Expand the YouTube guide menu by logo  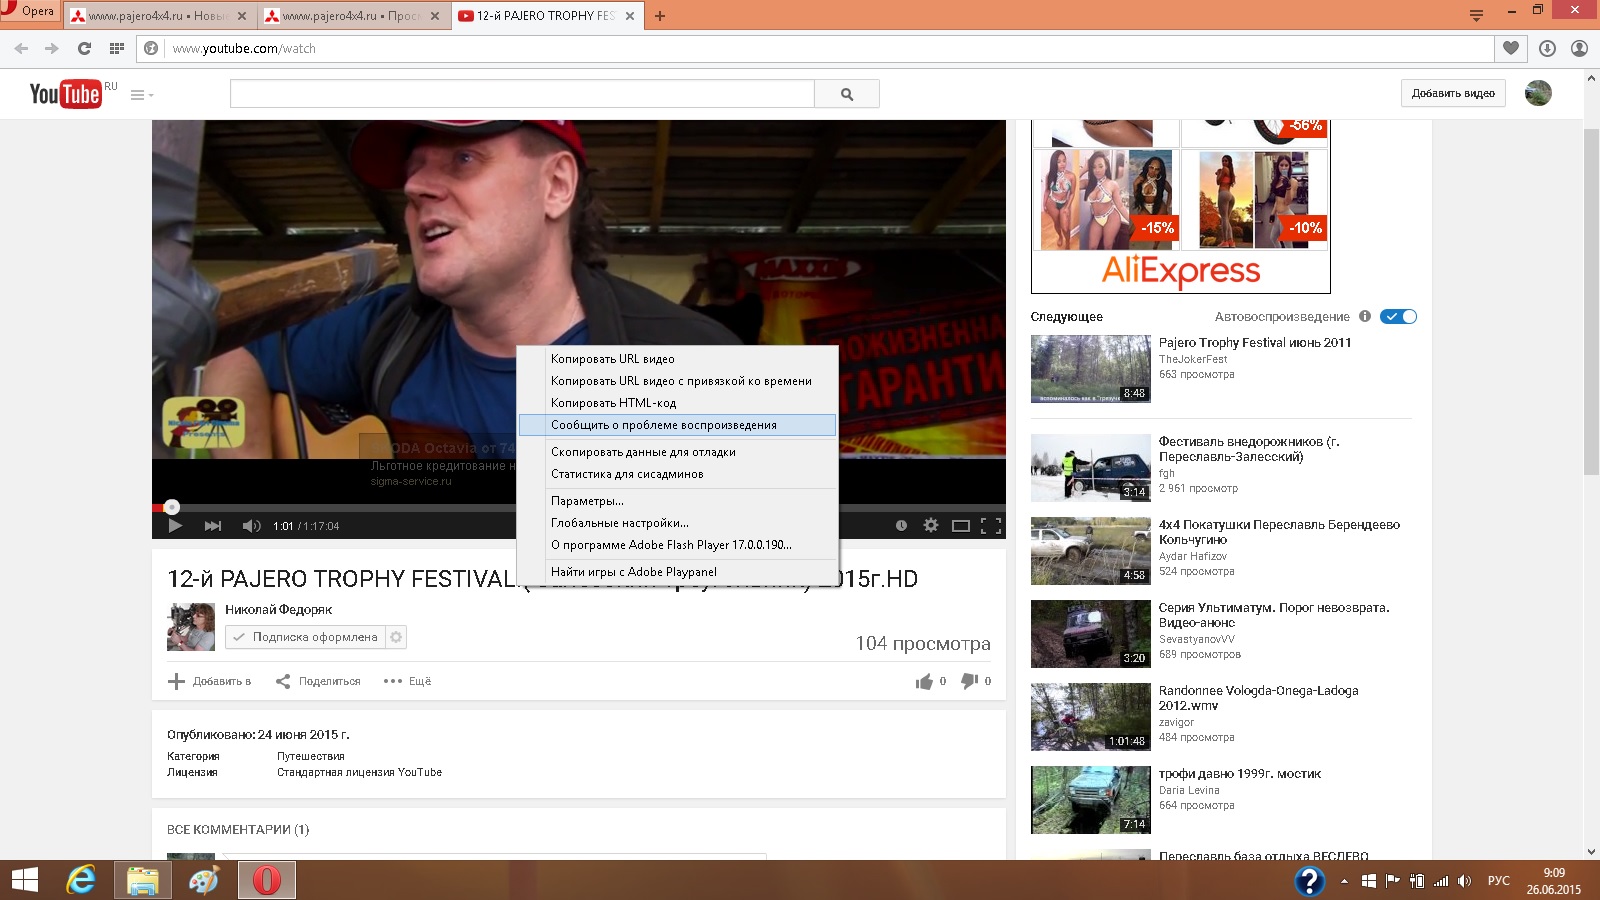[x=141, y=95]
